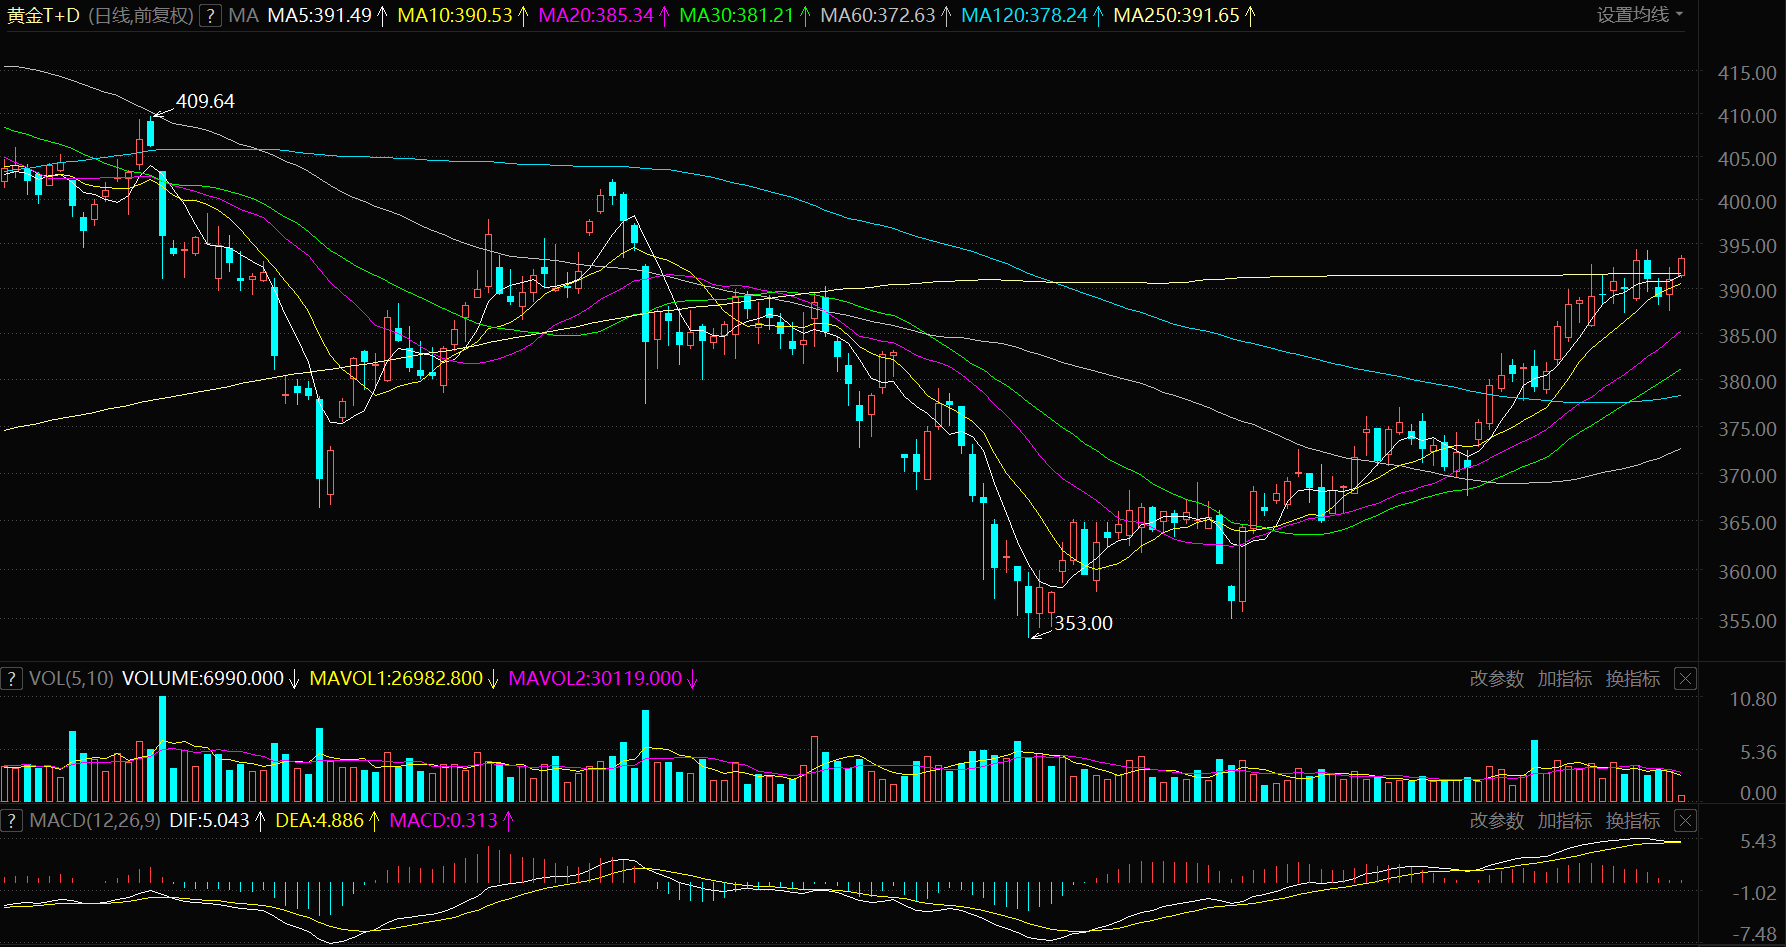Click the 353.00 low price marker
Screen dimensions: 1786x947
click(1083, 623)
